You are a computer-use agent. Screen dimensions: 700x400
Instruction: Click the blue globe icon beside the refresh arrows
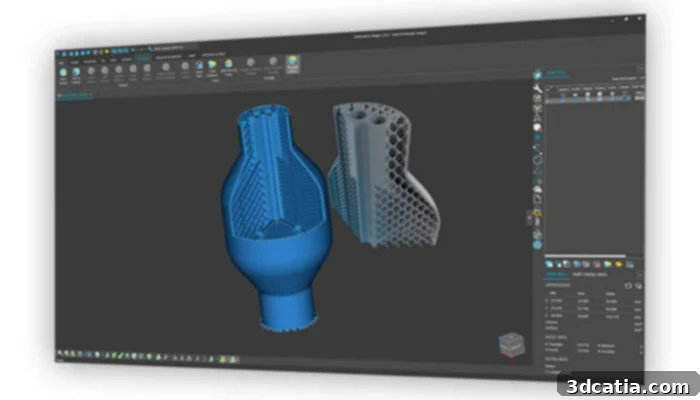point(638,286)
